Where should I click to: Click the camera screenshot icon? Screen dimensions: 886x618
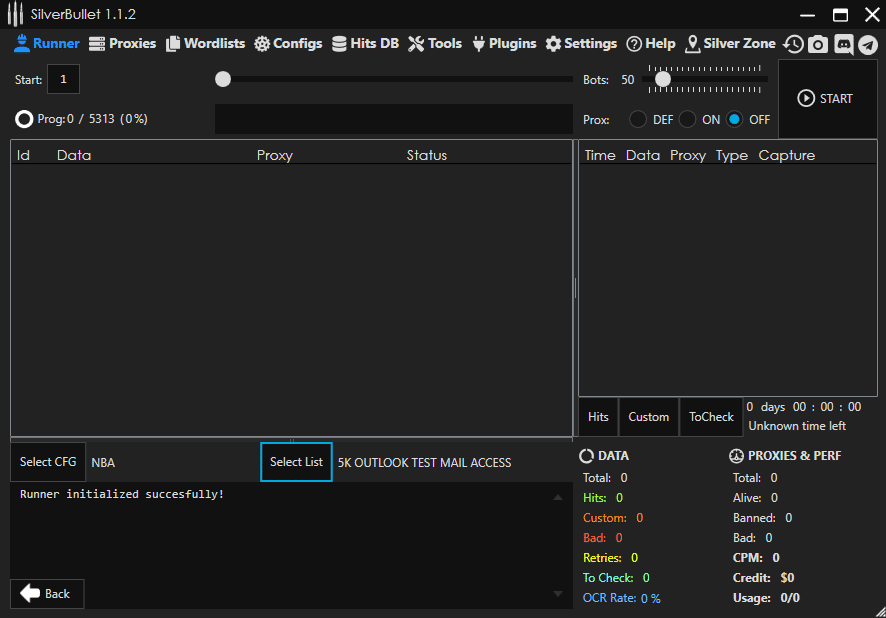[818, 44]
